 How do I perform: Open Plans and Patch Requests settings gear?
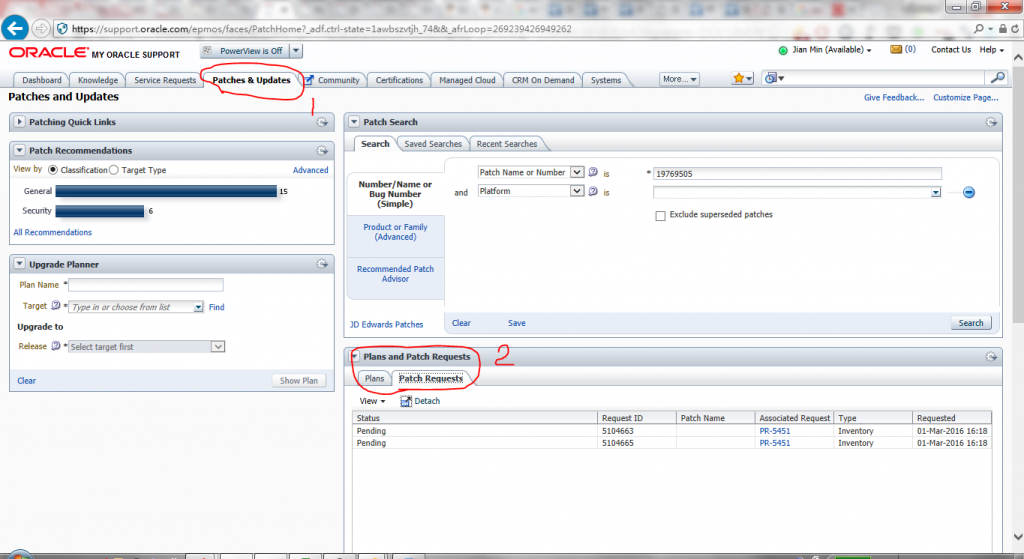coord(991,357)
